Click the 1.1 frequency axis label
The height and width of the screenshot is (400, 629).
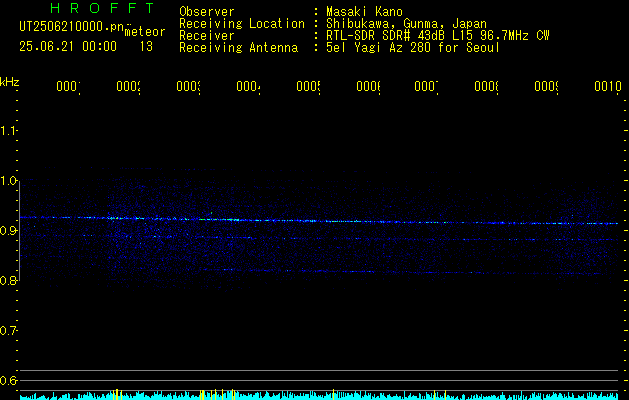(8, 130)
